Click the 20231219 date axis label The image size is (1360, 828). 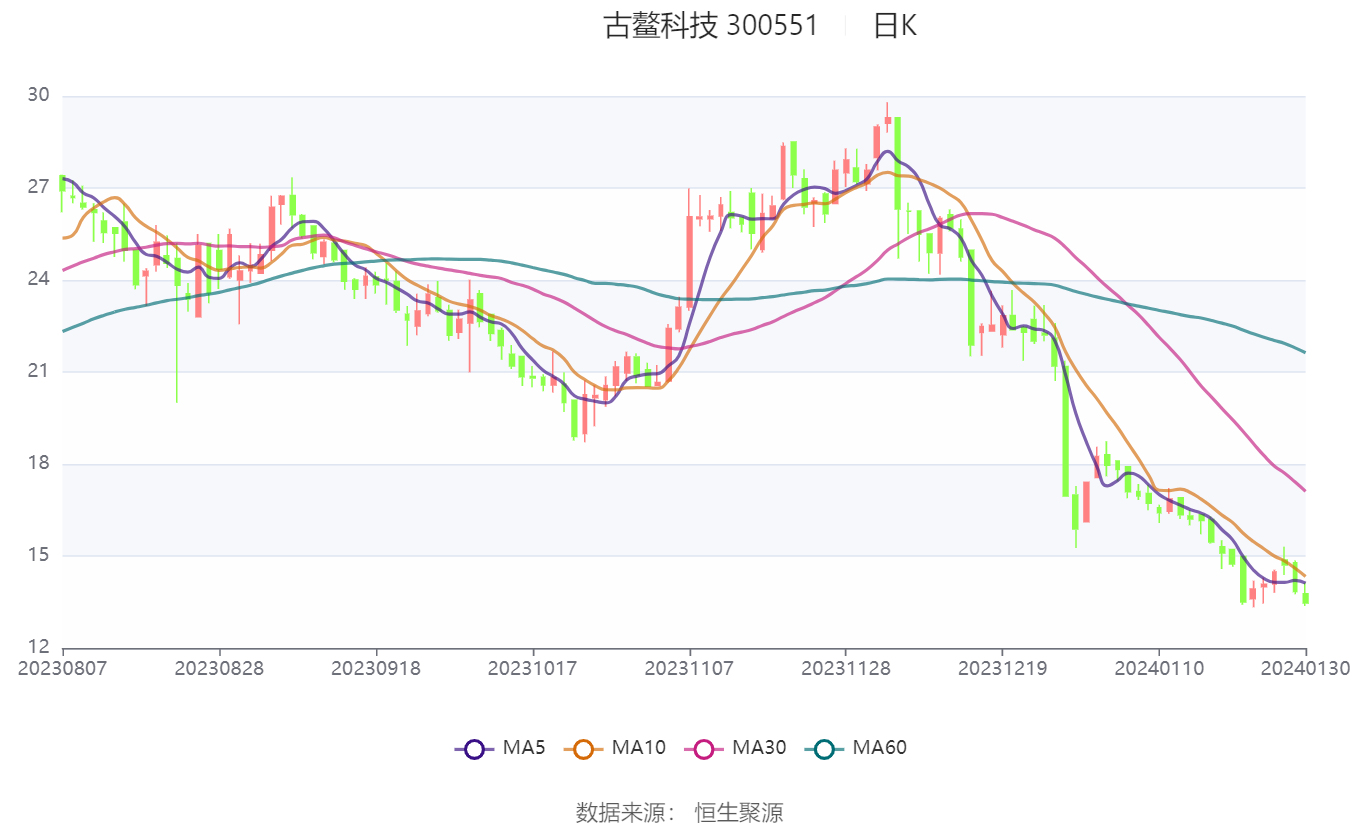1003,667
